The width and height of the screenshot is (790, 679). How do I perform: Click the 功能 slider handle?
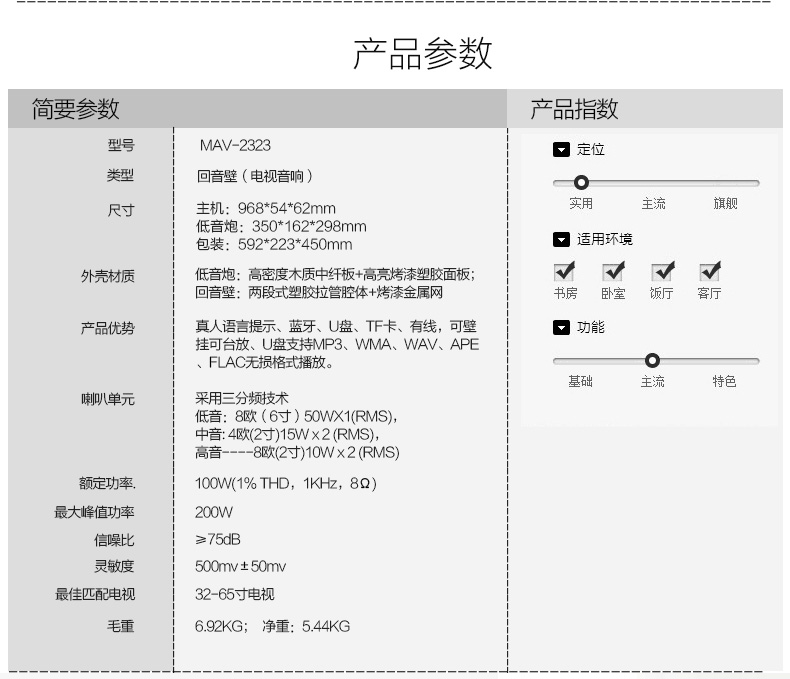[x=652, y=361]
